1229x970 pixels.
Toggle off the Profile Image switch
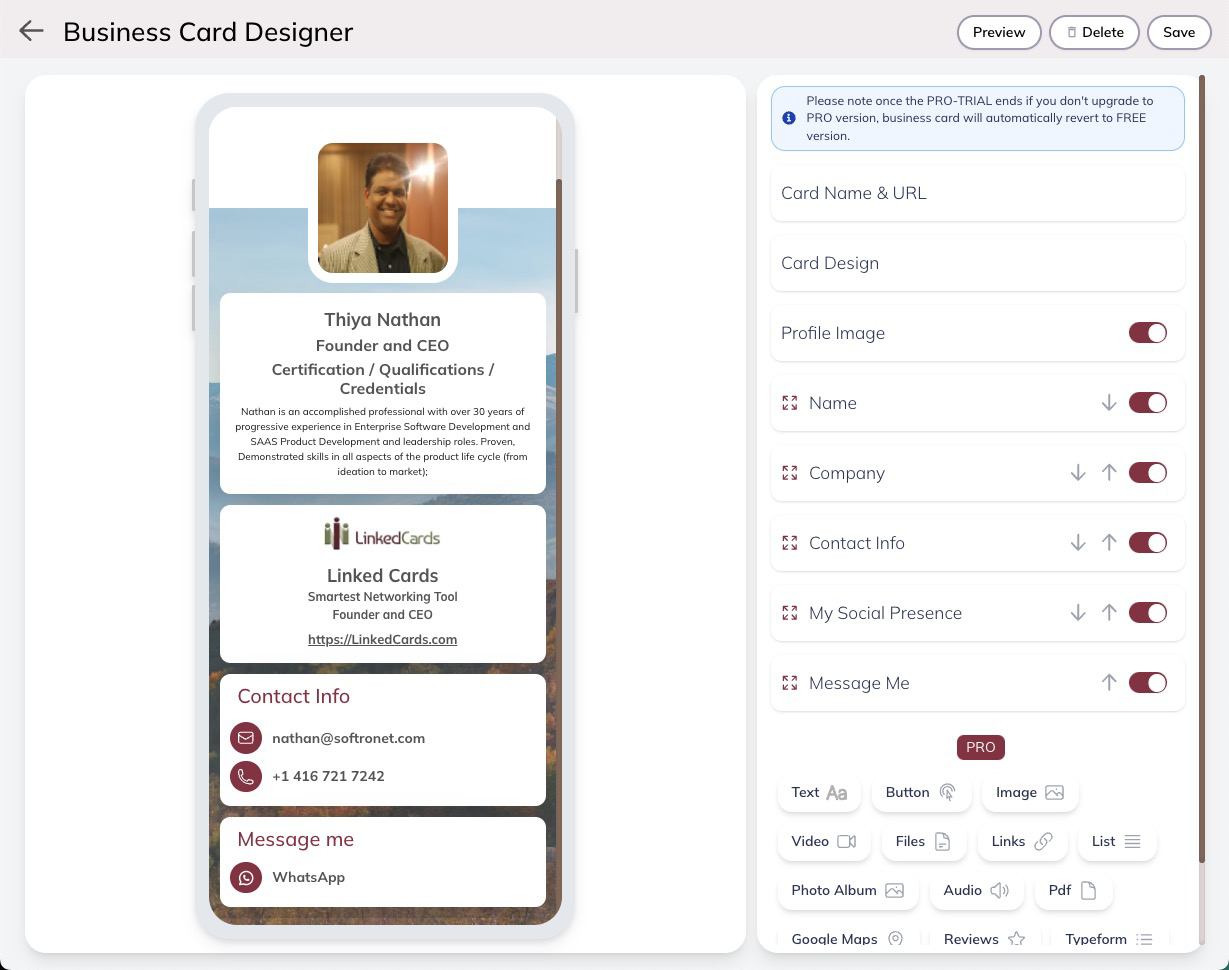coord(1147,333)
